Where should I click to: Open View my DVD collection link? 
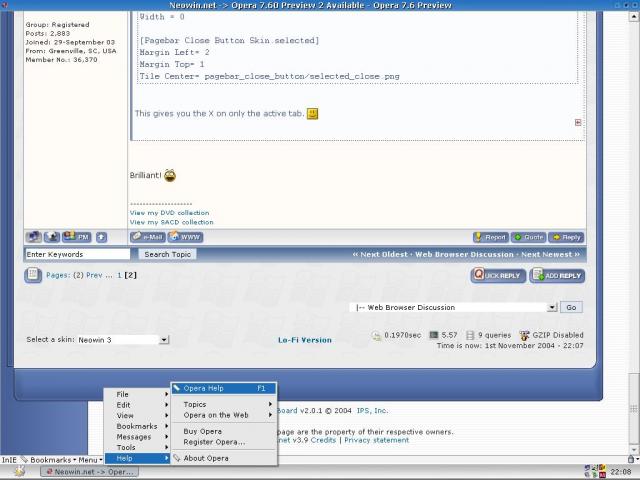(169, 213)
